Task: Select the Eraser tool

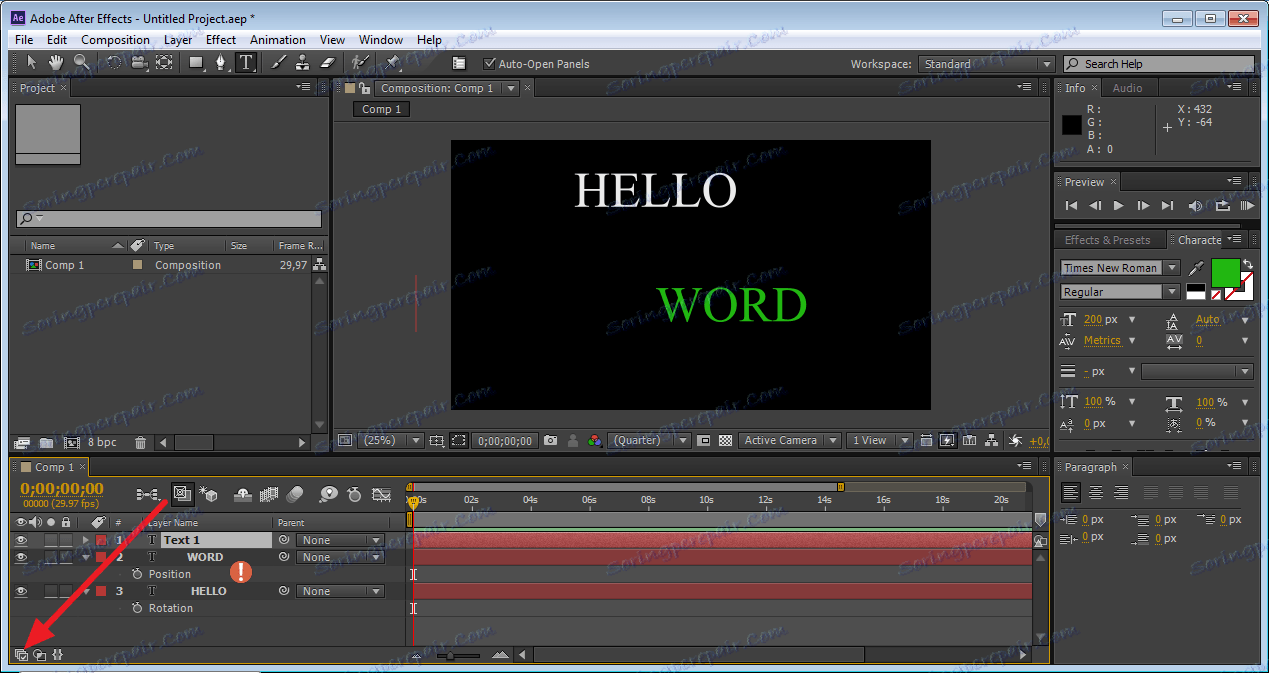Action: click(327, 63)
